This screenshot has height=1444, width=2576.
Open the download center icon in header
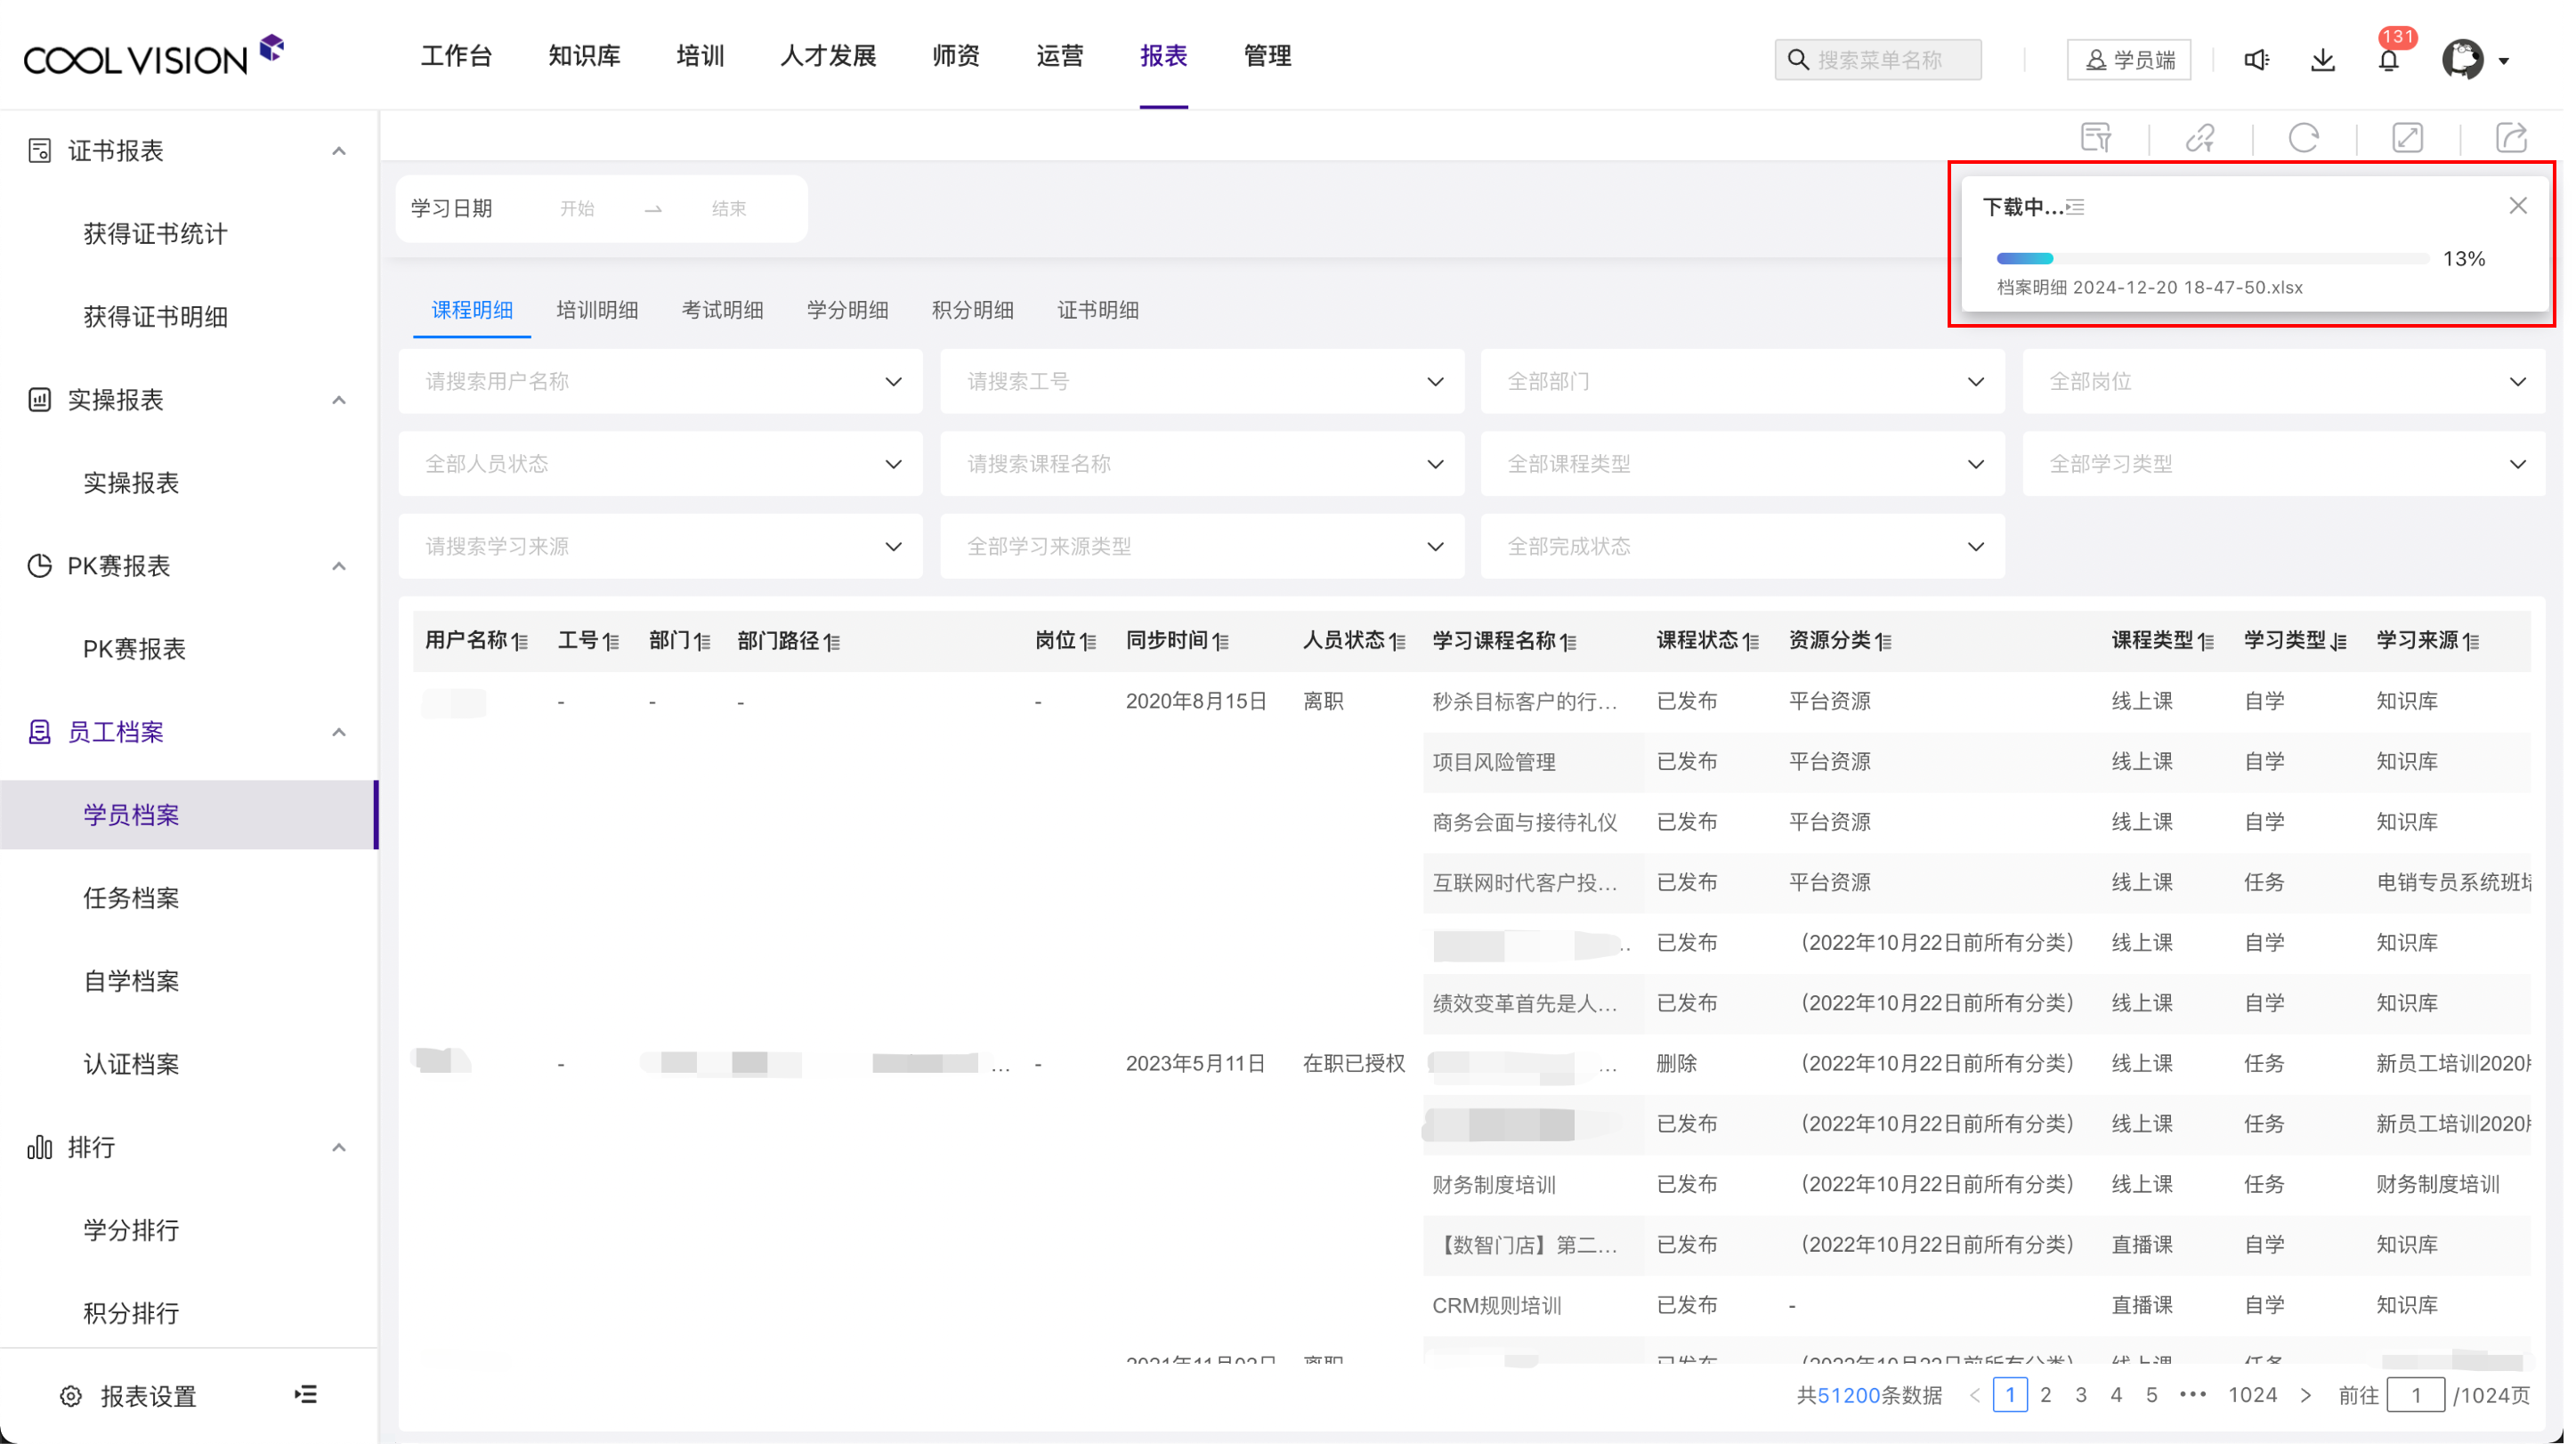[2323, 60]
